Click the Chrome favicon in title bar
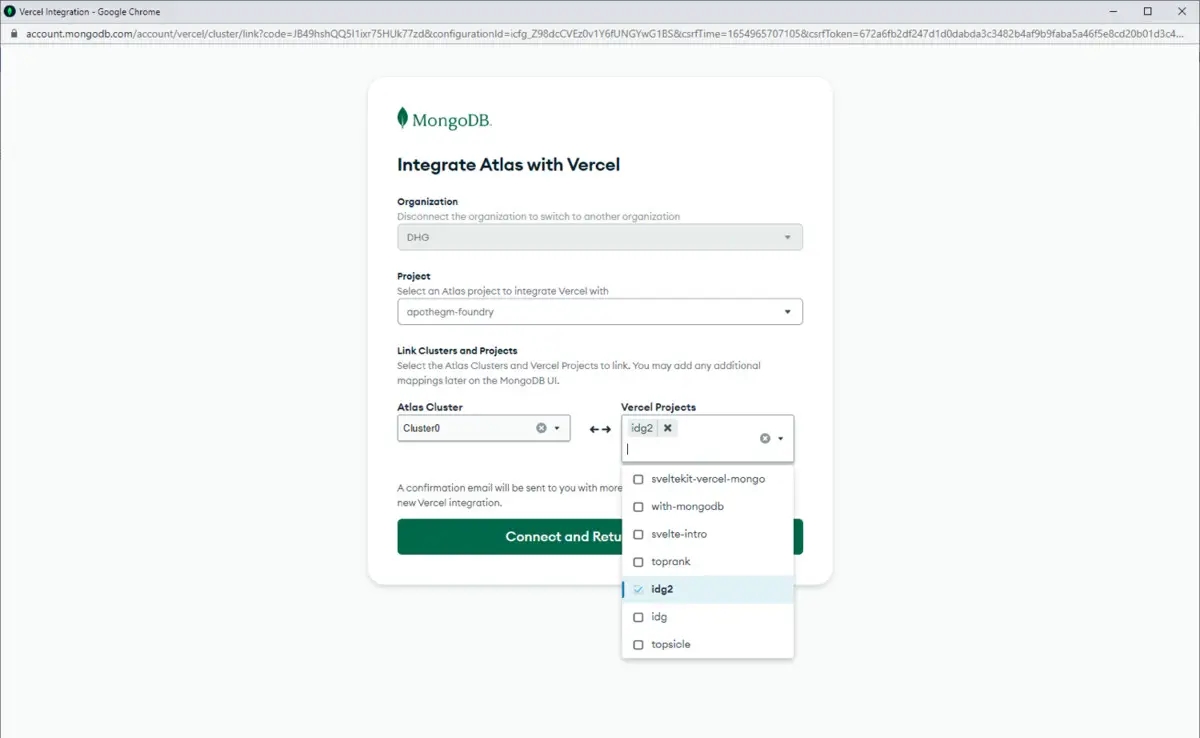Image resolution: width=1200 pixels, height=738 pixels. click(x=10, y=11)
